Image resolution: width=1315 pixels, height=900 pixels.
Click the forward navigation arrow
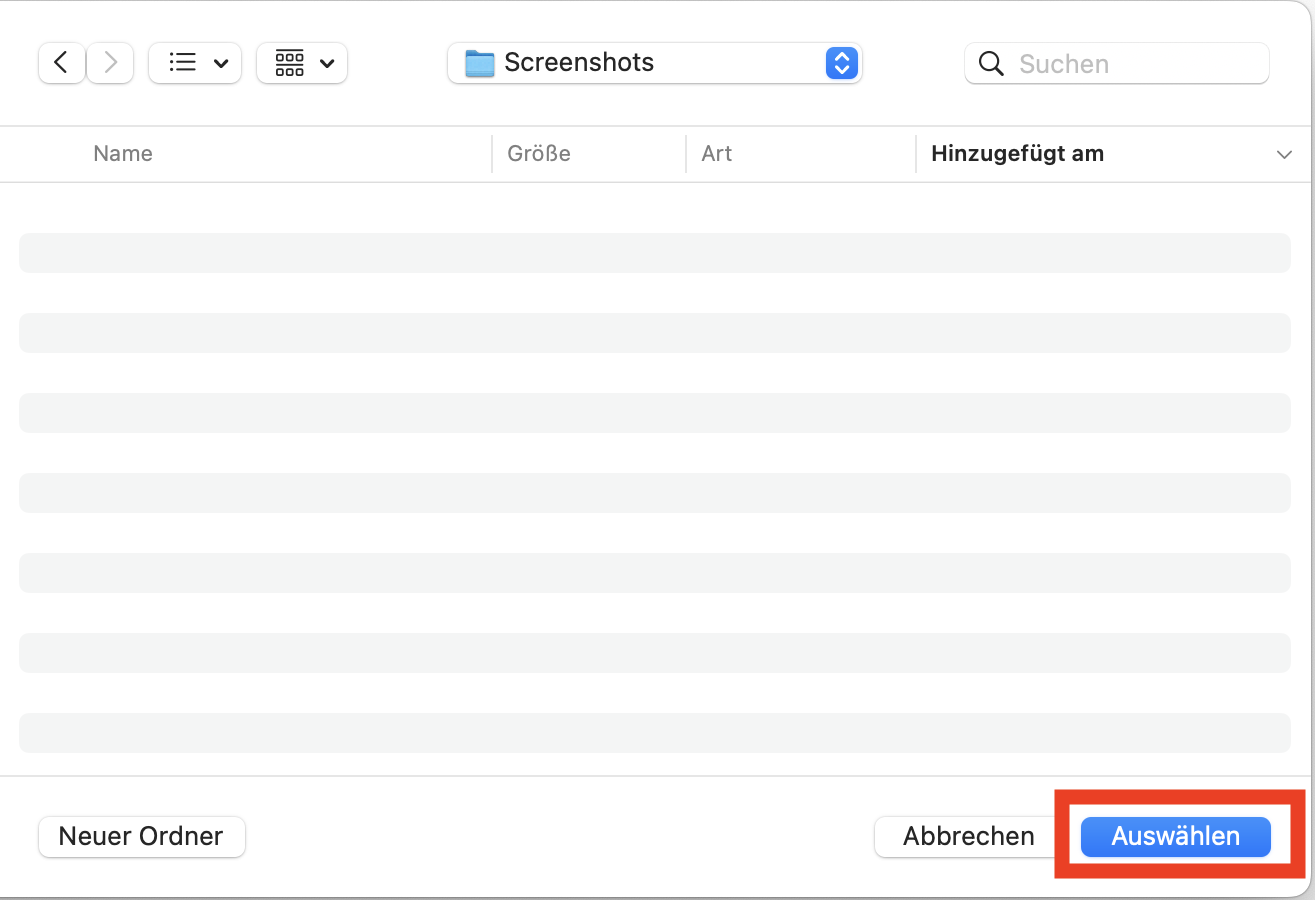tap(109, 62)
